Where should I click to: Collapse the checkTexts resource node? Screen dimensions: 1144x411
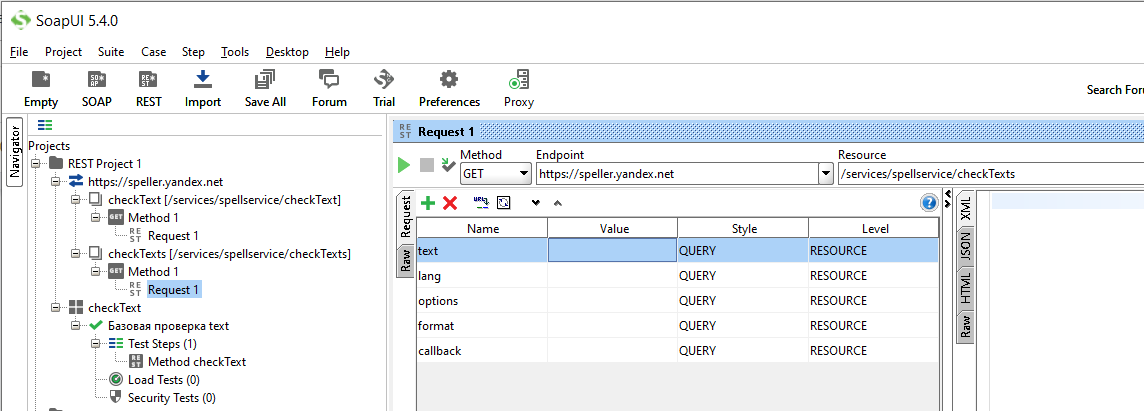point(74,253)
